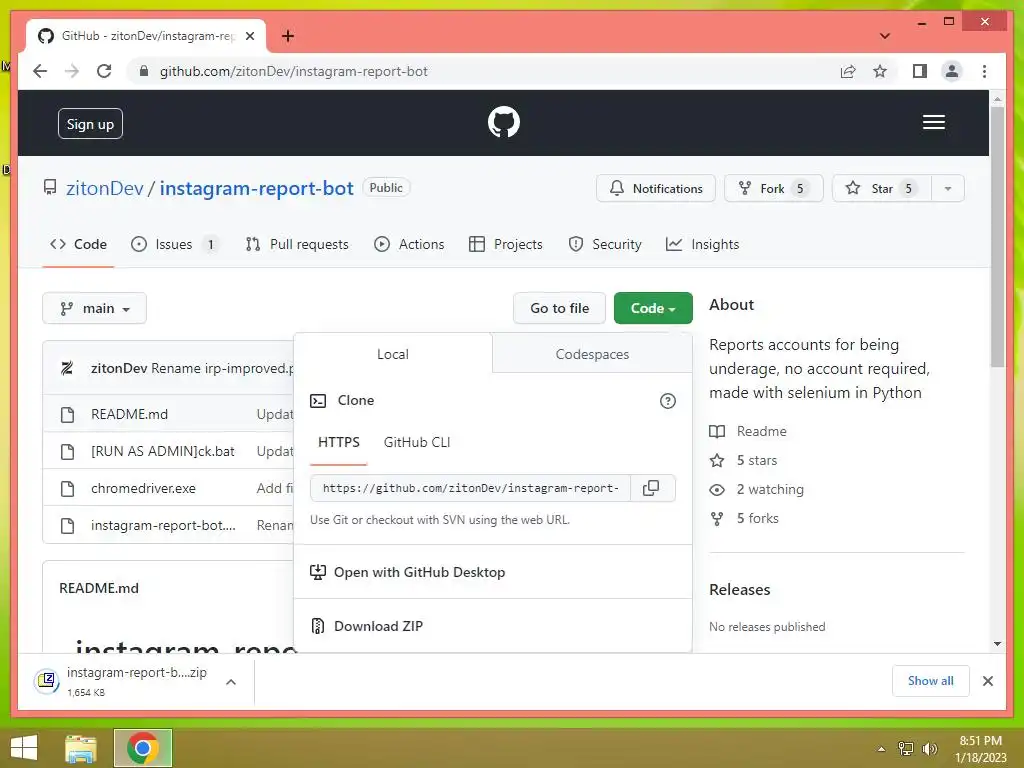This screenshot has height=768, width=1024.
Task: Select the GitHub CLI clone tab
Action: coord(417,443)
